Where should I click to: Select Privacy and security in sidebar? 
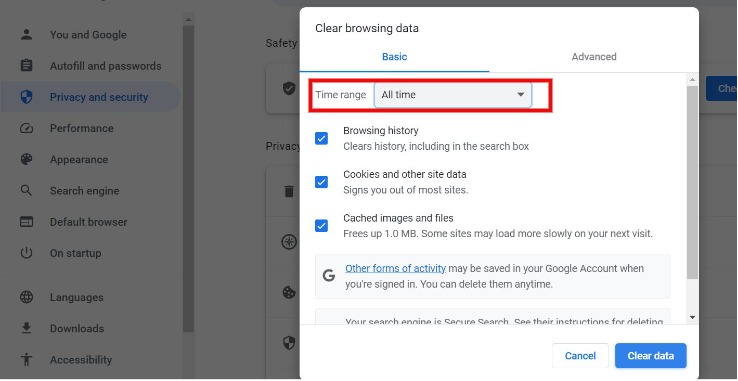90,97
